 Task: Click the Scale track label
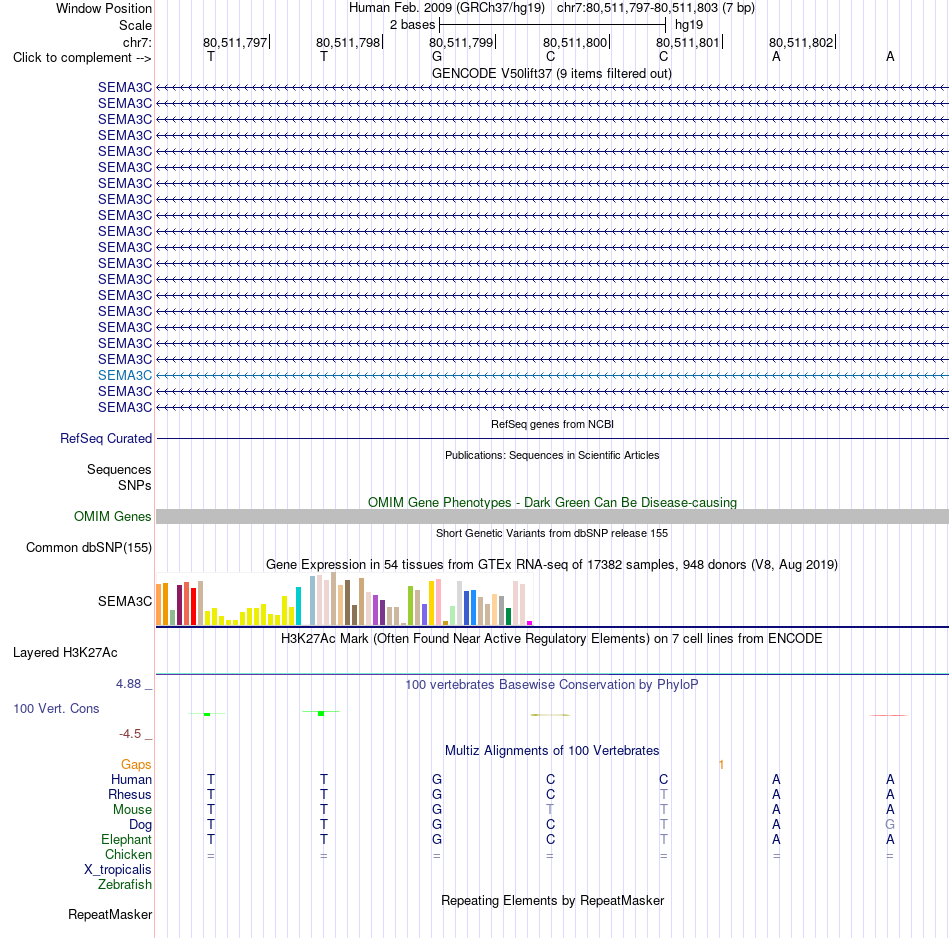pos(135,25)
